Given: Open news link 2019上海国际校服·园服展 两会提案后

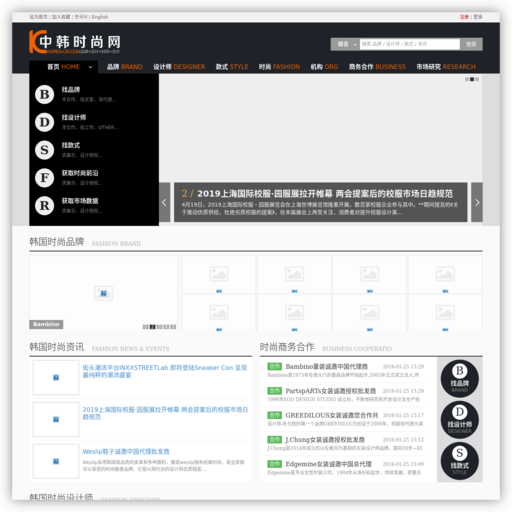Looking at the screenshot, I should click(x=165, y=413).
